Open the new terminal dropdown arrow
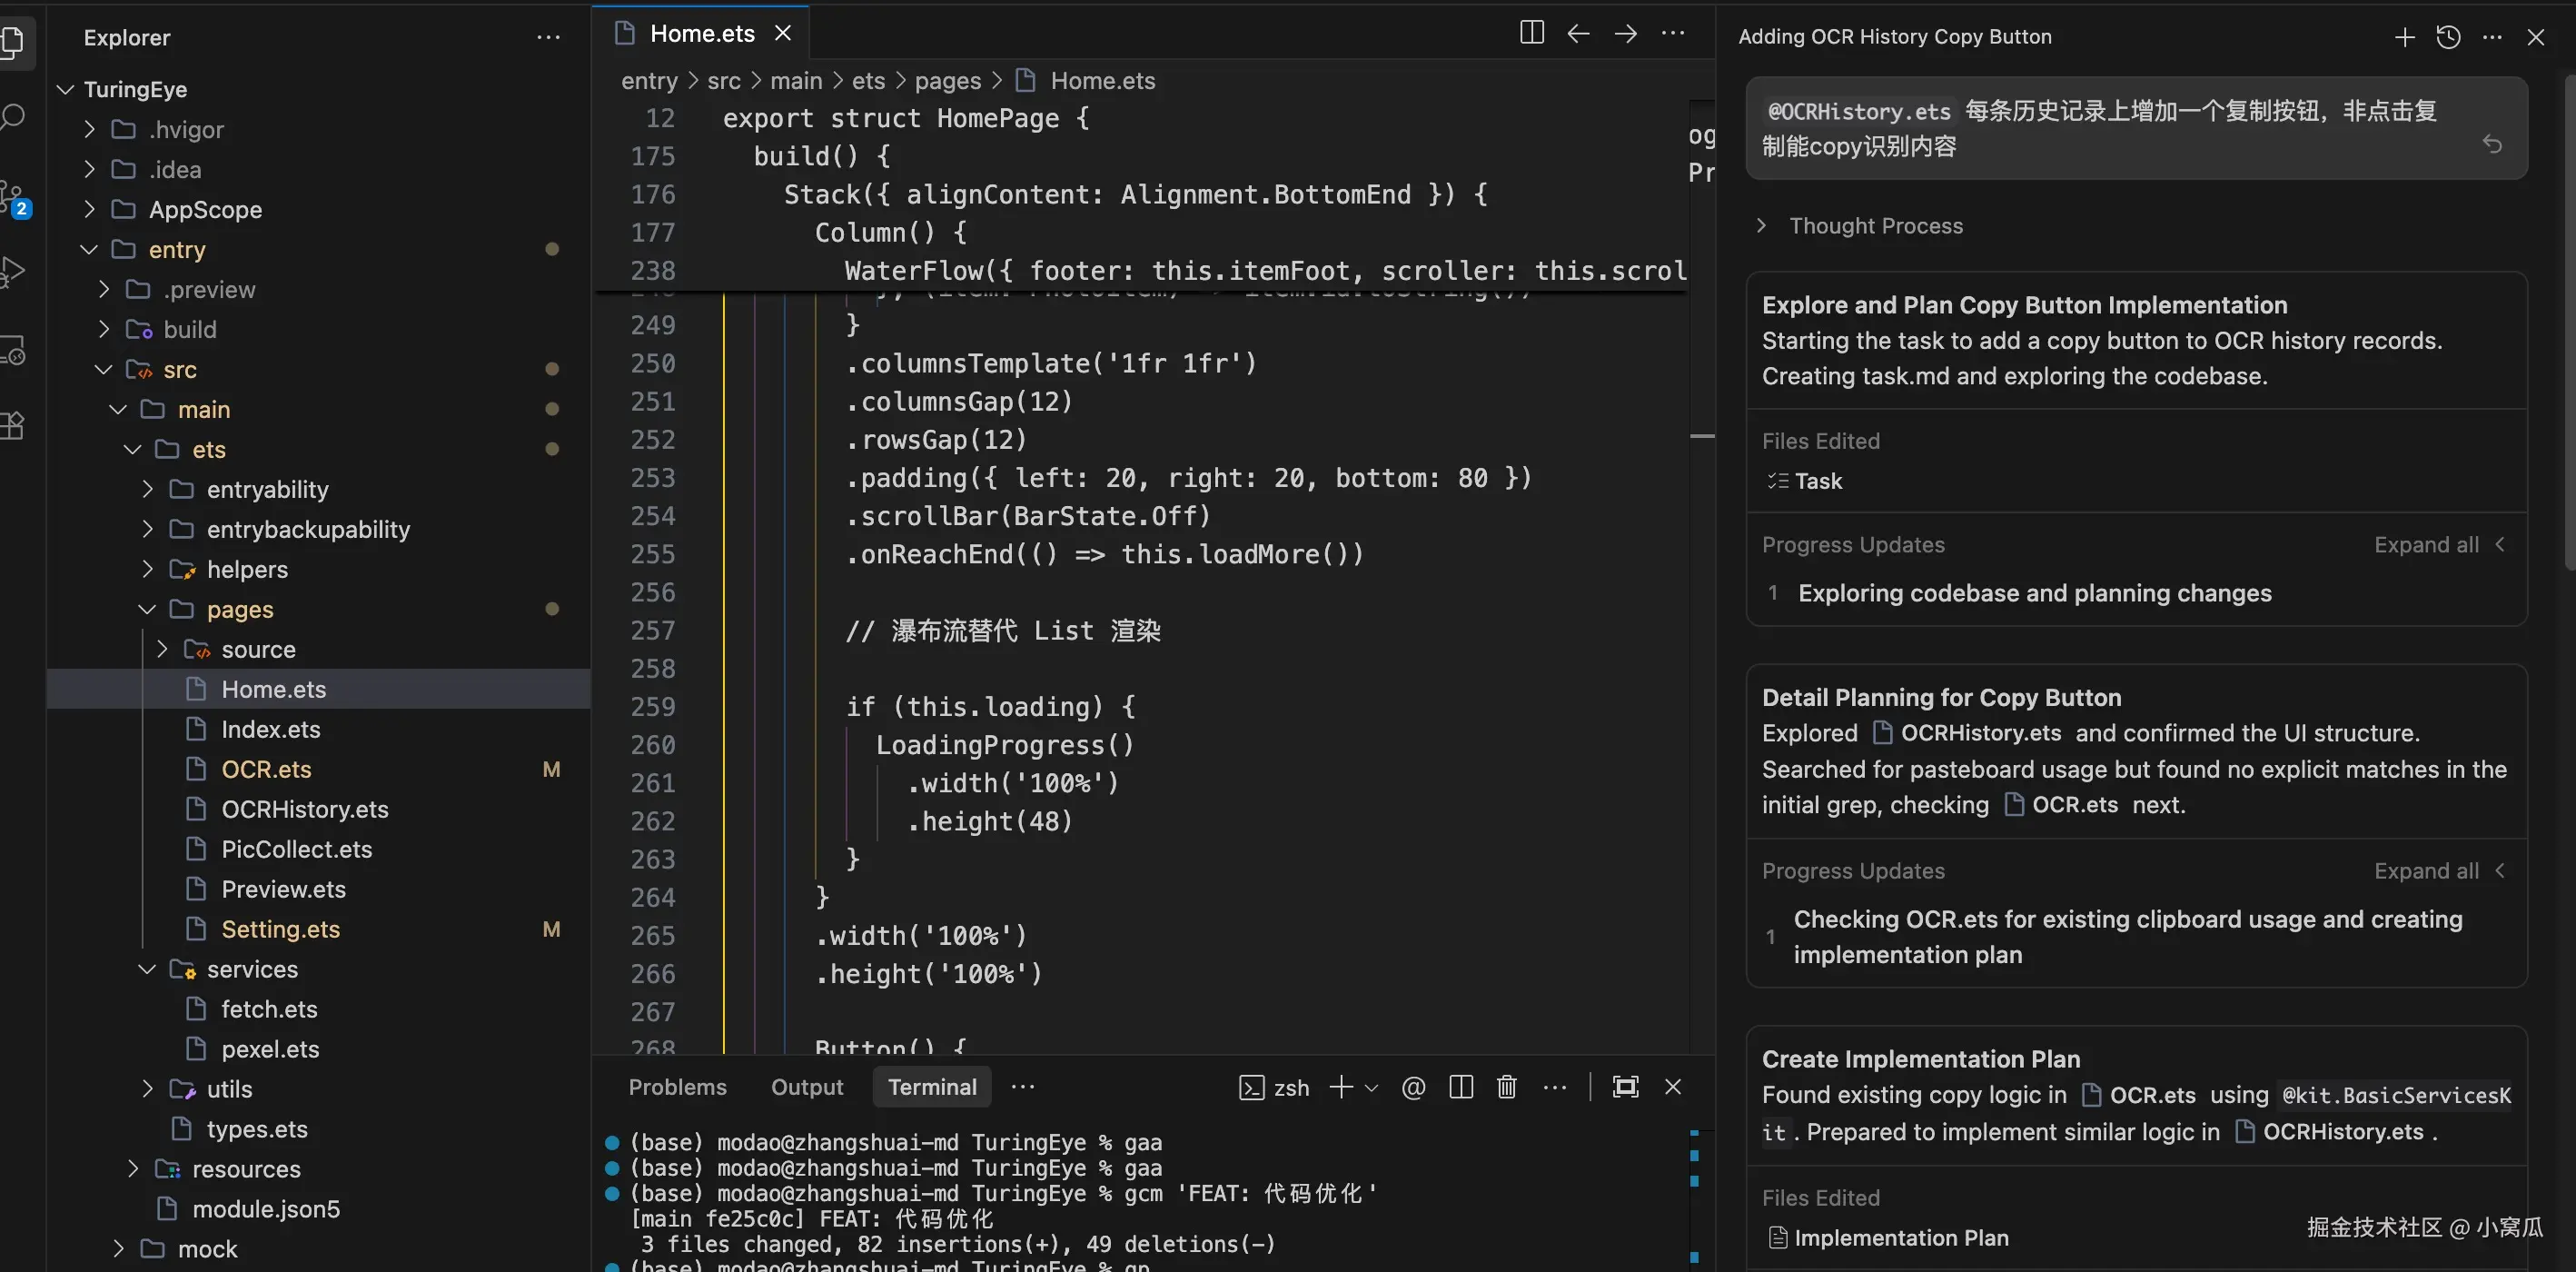 [x=1371, y=1088]
